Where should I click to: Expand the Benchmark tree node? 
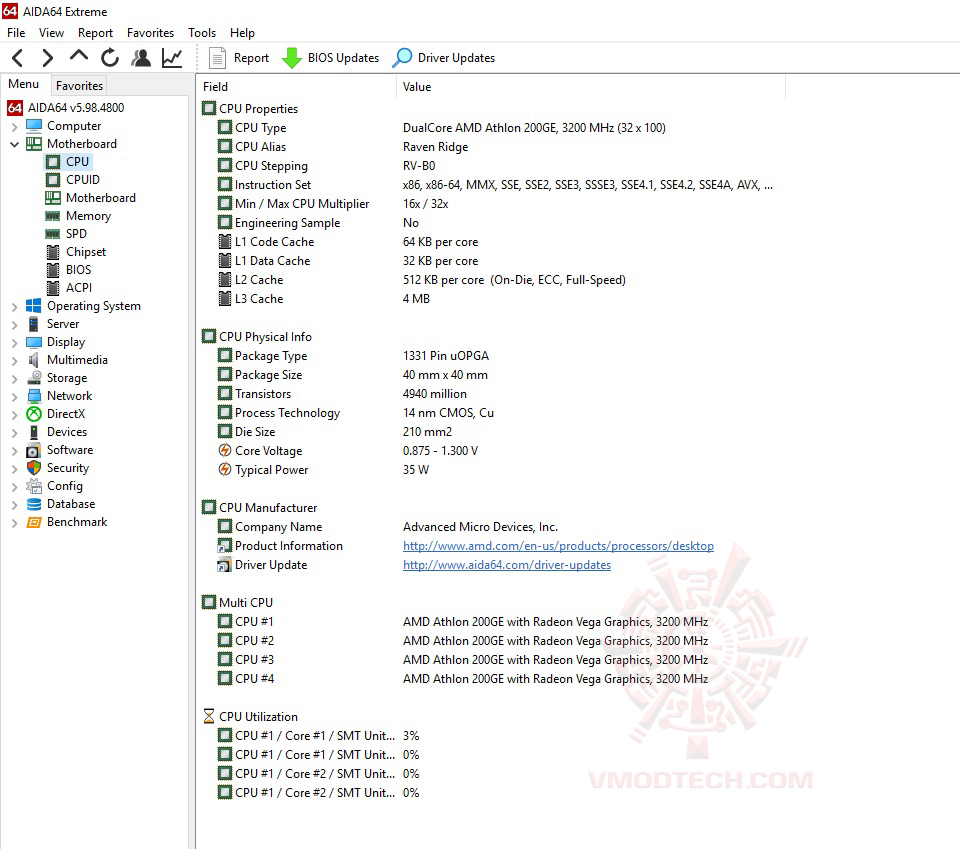[x=15, y=523]
